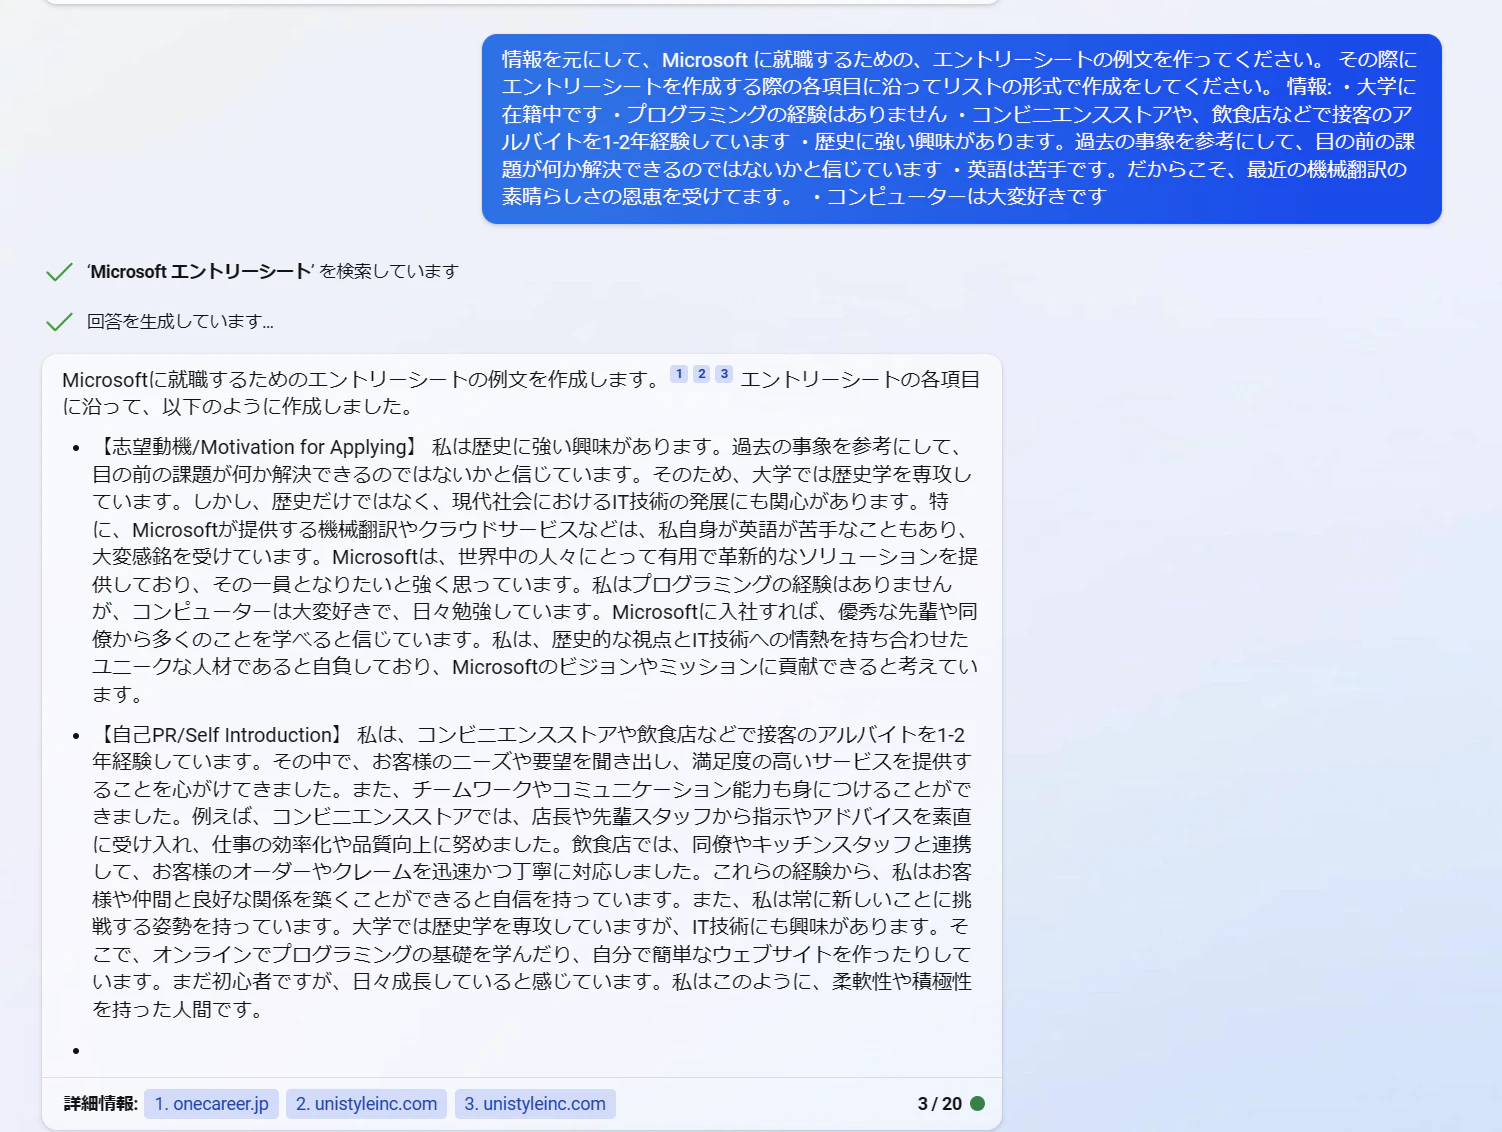Open citation footnote 2 in the response
The width and height of the screenshot is (1502, 1132).
[x=702, y=374]
